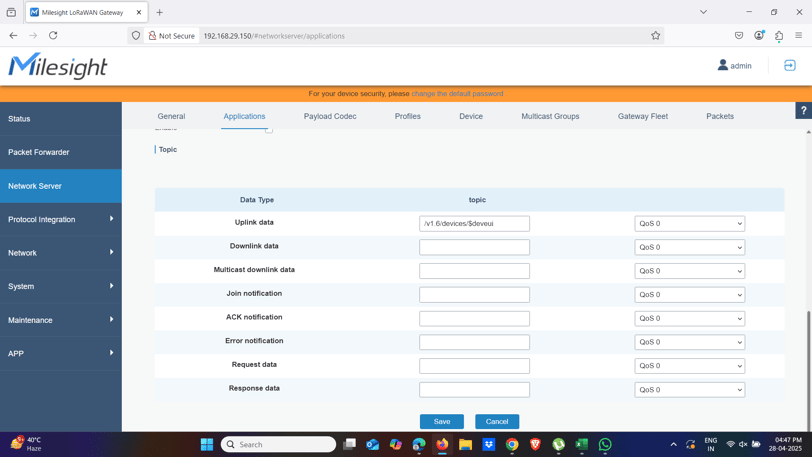Click the logout icon beside admin
This screenshot has height=457, width=812.
pos(789,66)
